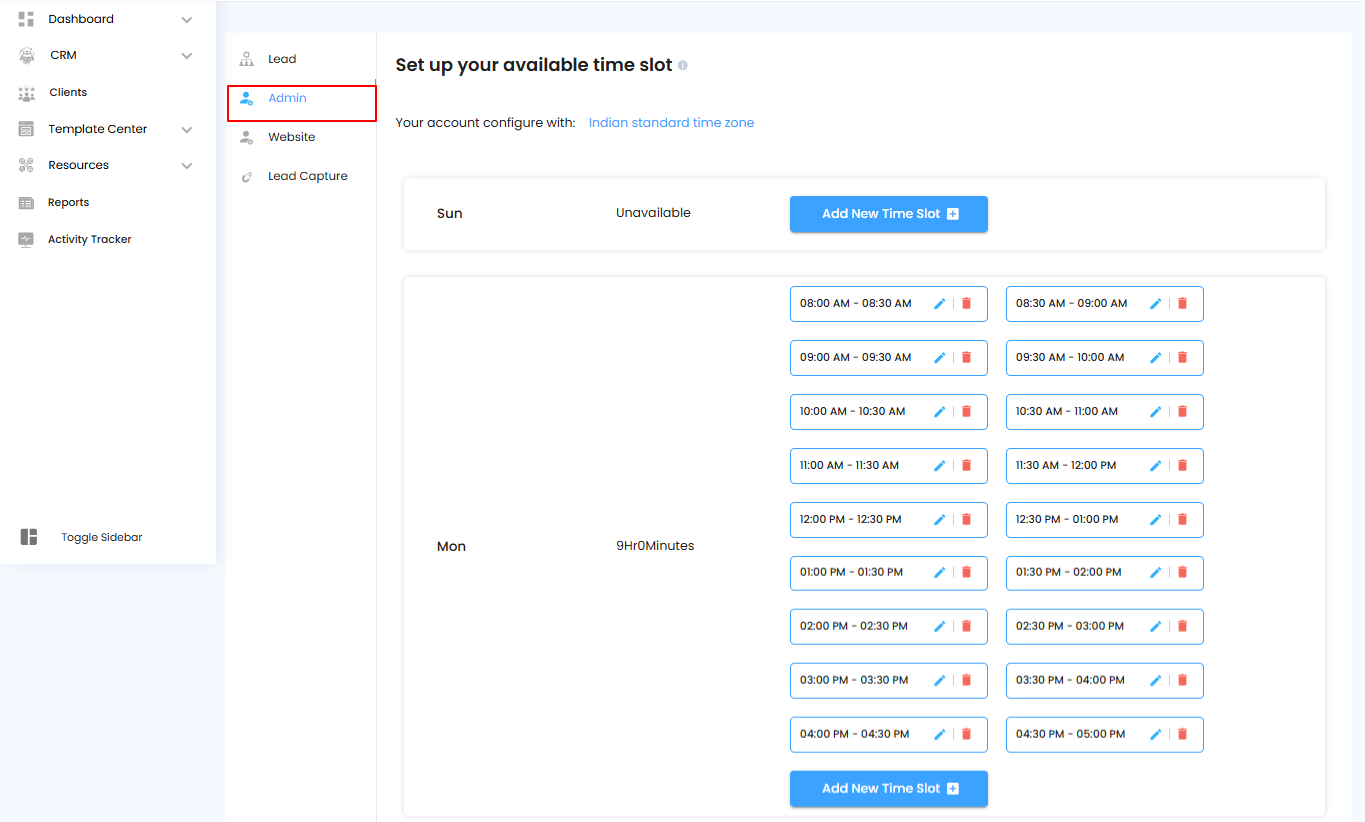Delete the 04:30 PM - 05:00 PM slot
This screenshot has width=1365, height=822.
(1182, 734)
